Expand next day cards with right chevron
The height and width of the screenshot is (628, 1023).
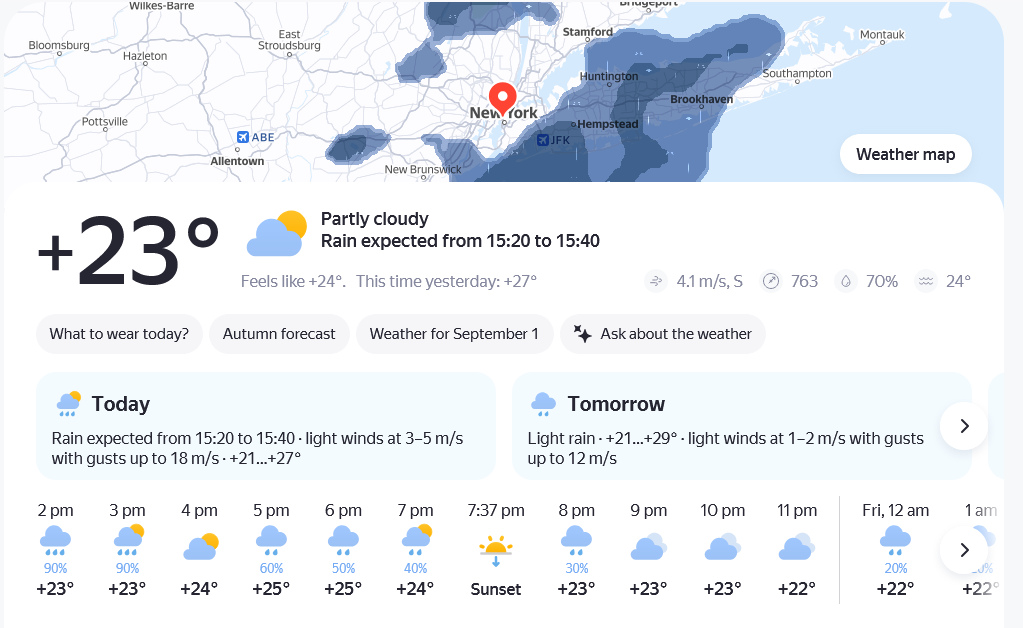coord(964,426)
